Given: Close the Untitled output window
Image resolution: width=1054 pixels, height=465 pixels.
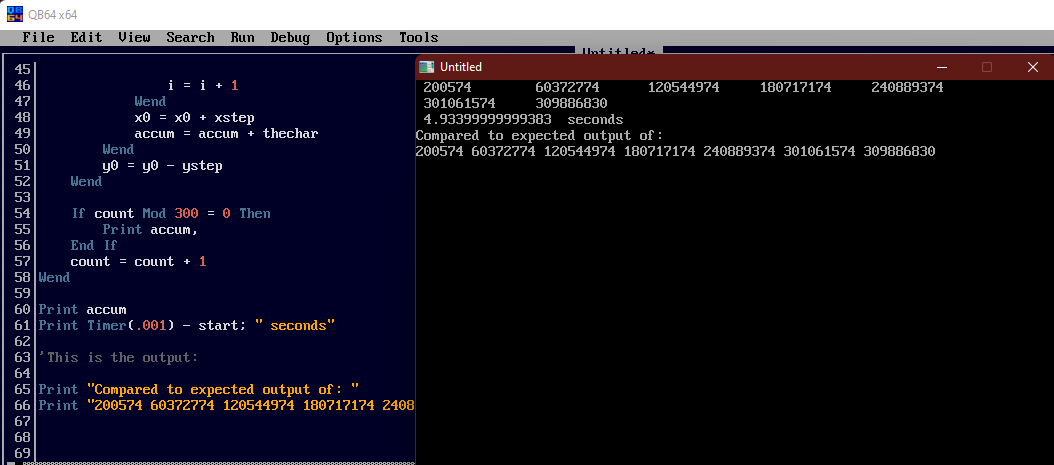Looking at the screenshot, I should point(1032,67).
